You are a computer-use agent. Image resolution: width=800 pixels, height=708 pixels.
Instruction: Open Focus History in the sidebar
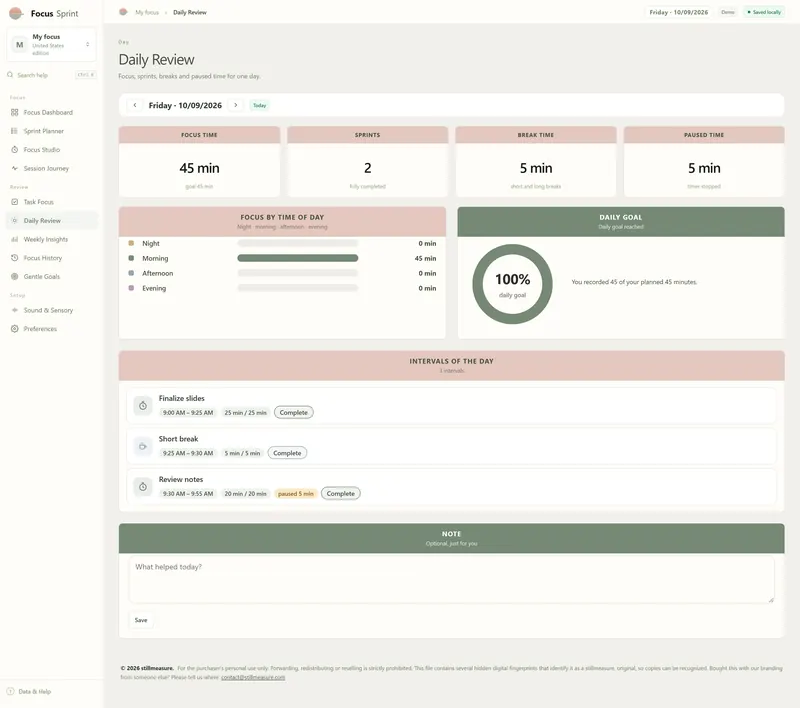[x=52, y=258]
